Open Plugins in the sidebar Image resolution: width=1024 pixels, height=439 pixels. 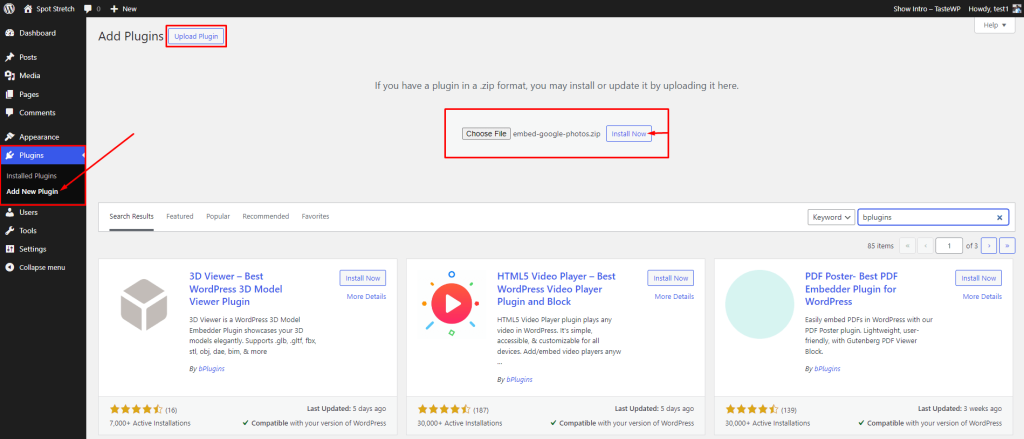coord(43,155)
